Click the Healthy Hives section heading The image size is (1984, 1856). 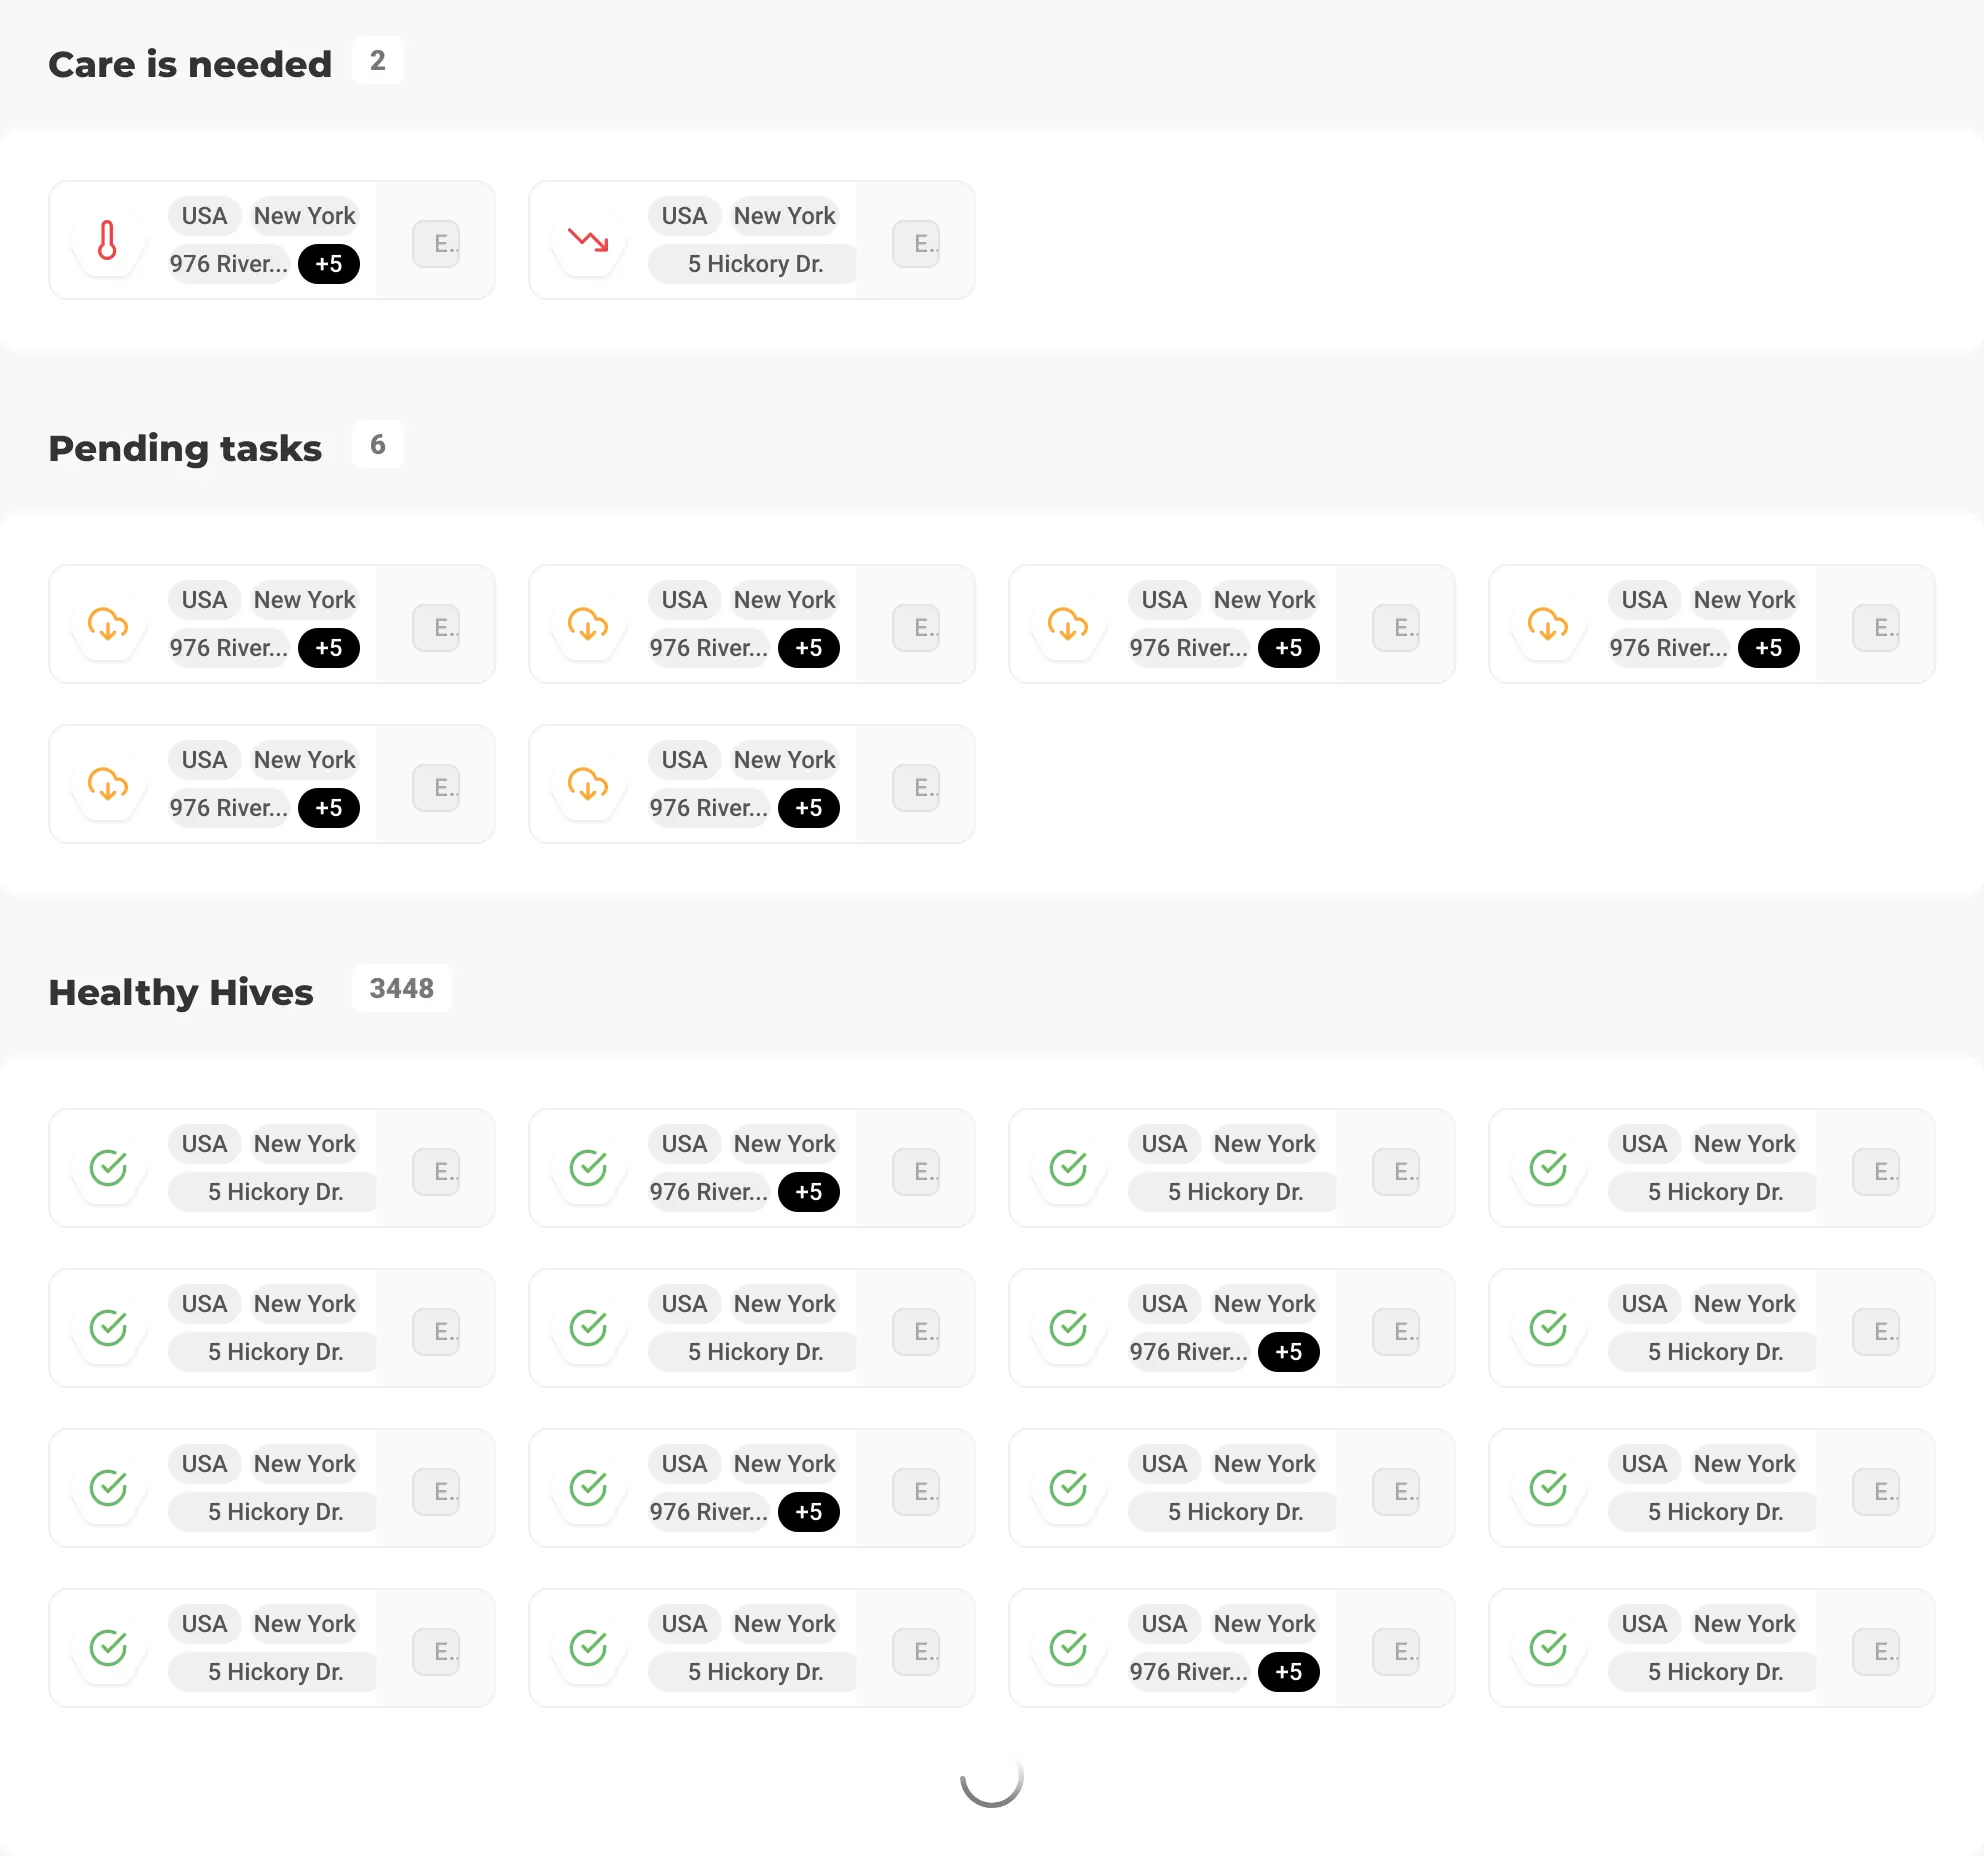click(x=181, y=993)
